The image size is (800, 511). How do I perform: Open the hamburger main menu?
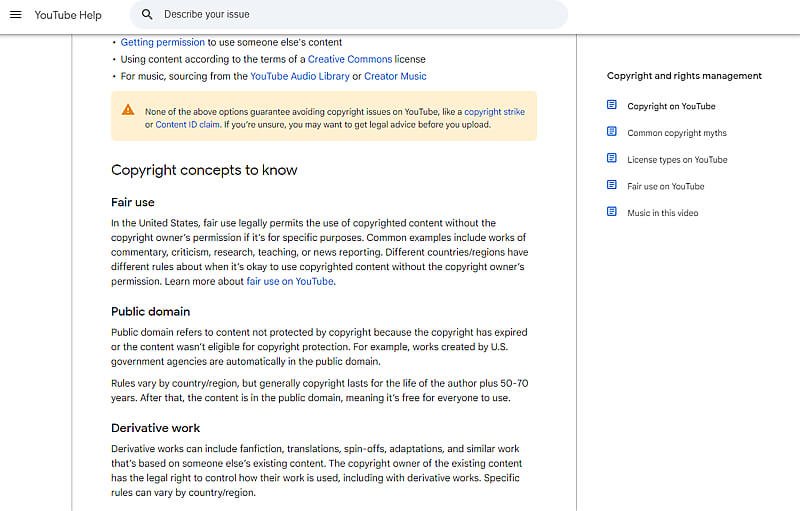coord(16,14)
